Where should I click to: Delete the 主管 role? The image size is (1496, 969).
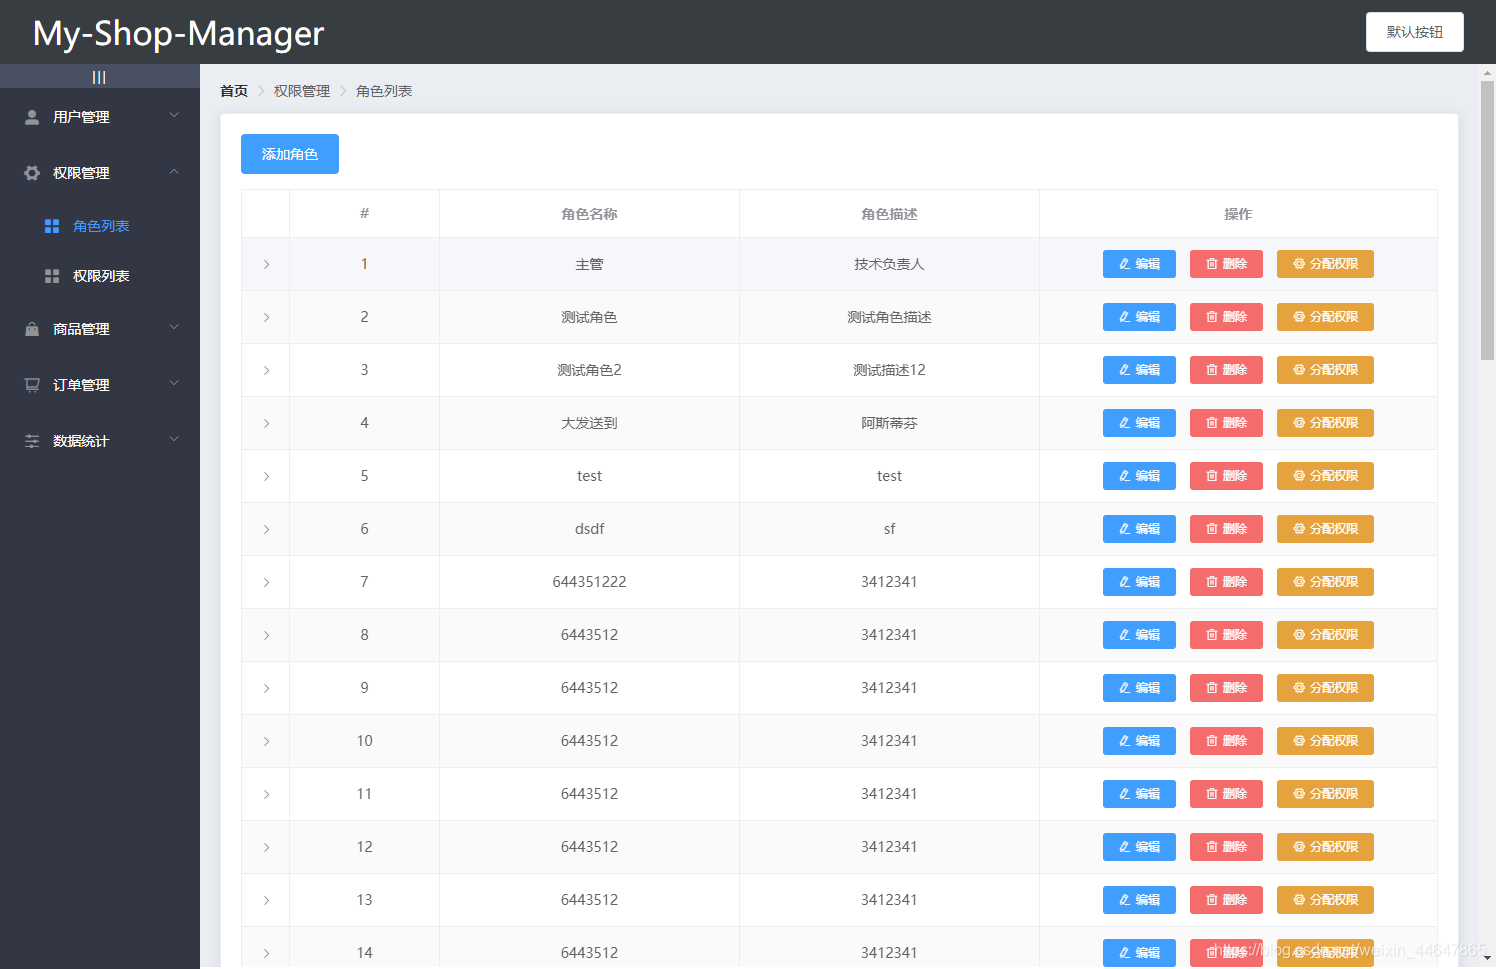coord(1226,264)
